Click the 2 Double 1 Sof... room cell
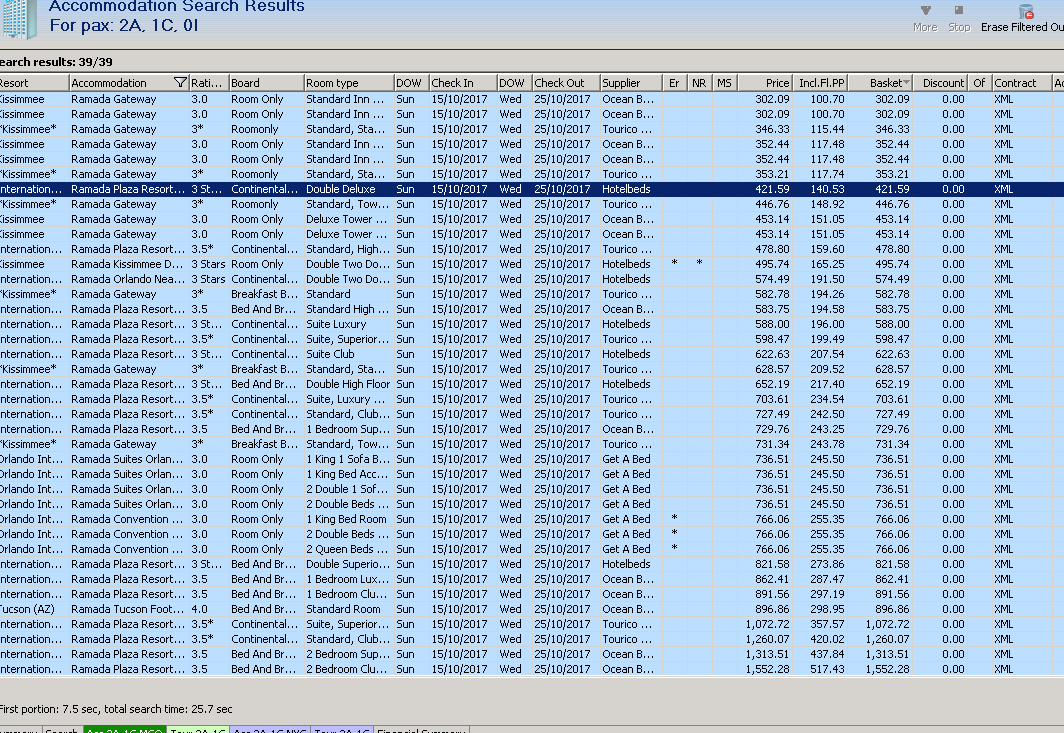Viewport: 1064px width, 733px height. (x=348, y=489)
